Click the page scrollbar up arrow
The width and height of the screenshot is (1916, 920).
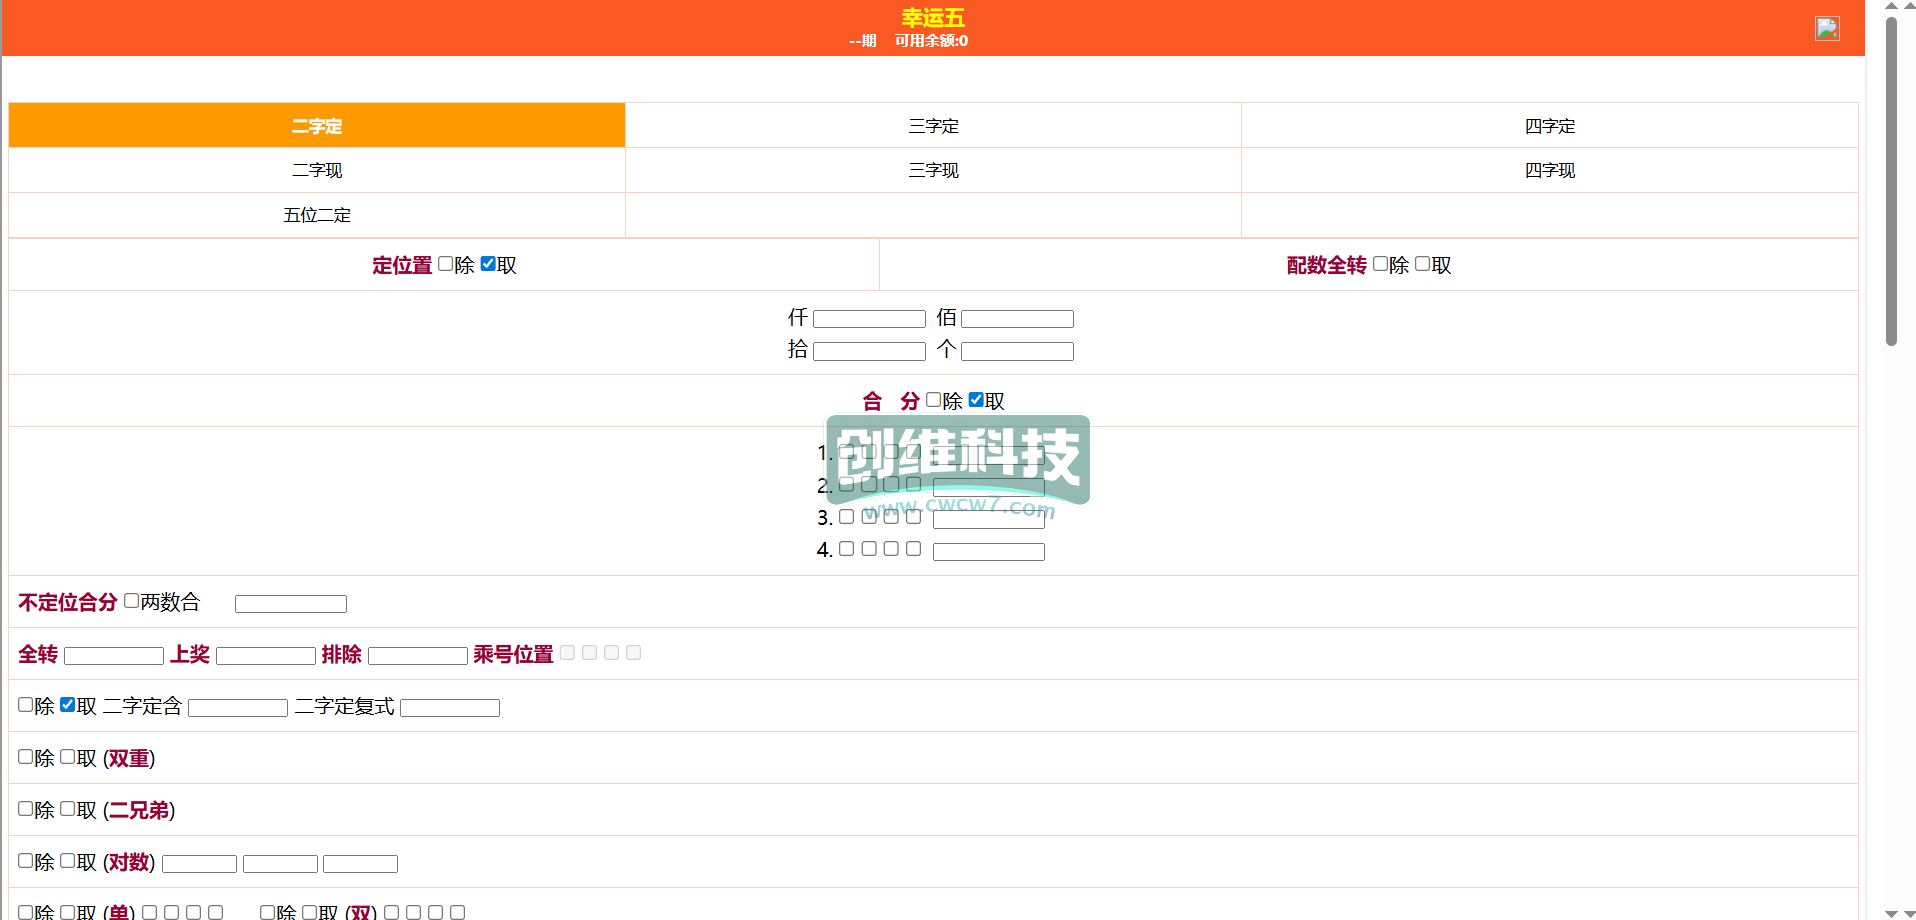pyautogui.click(x=1891, y=6)
